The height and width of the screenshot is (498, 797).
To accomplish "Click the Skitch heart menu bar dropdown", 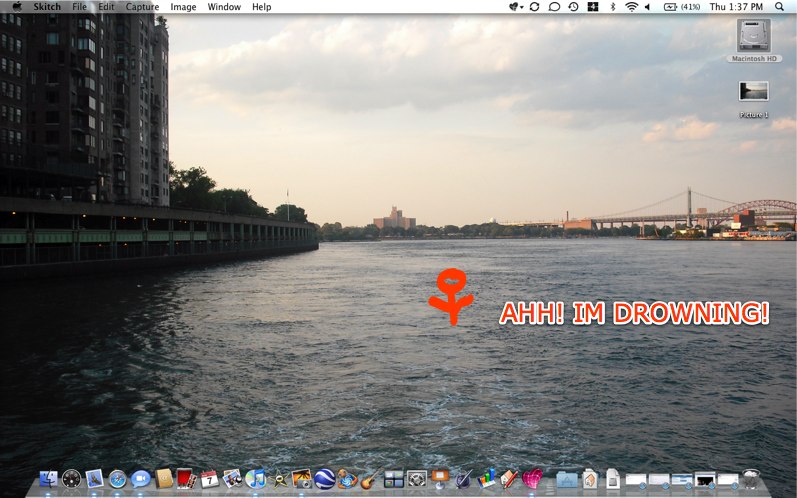I will click(516, 7).
